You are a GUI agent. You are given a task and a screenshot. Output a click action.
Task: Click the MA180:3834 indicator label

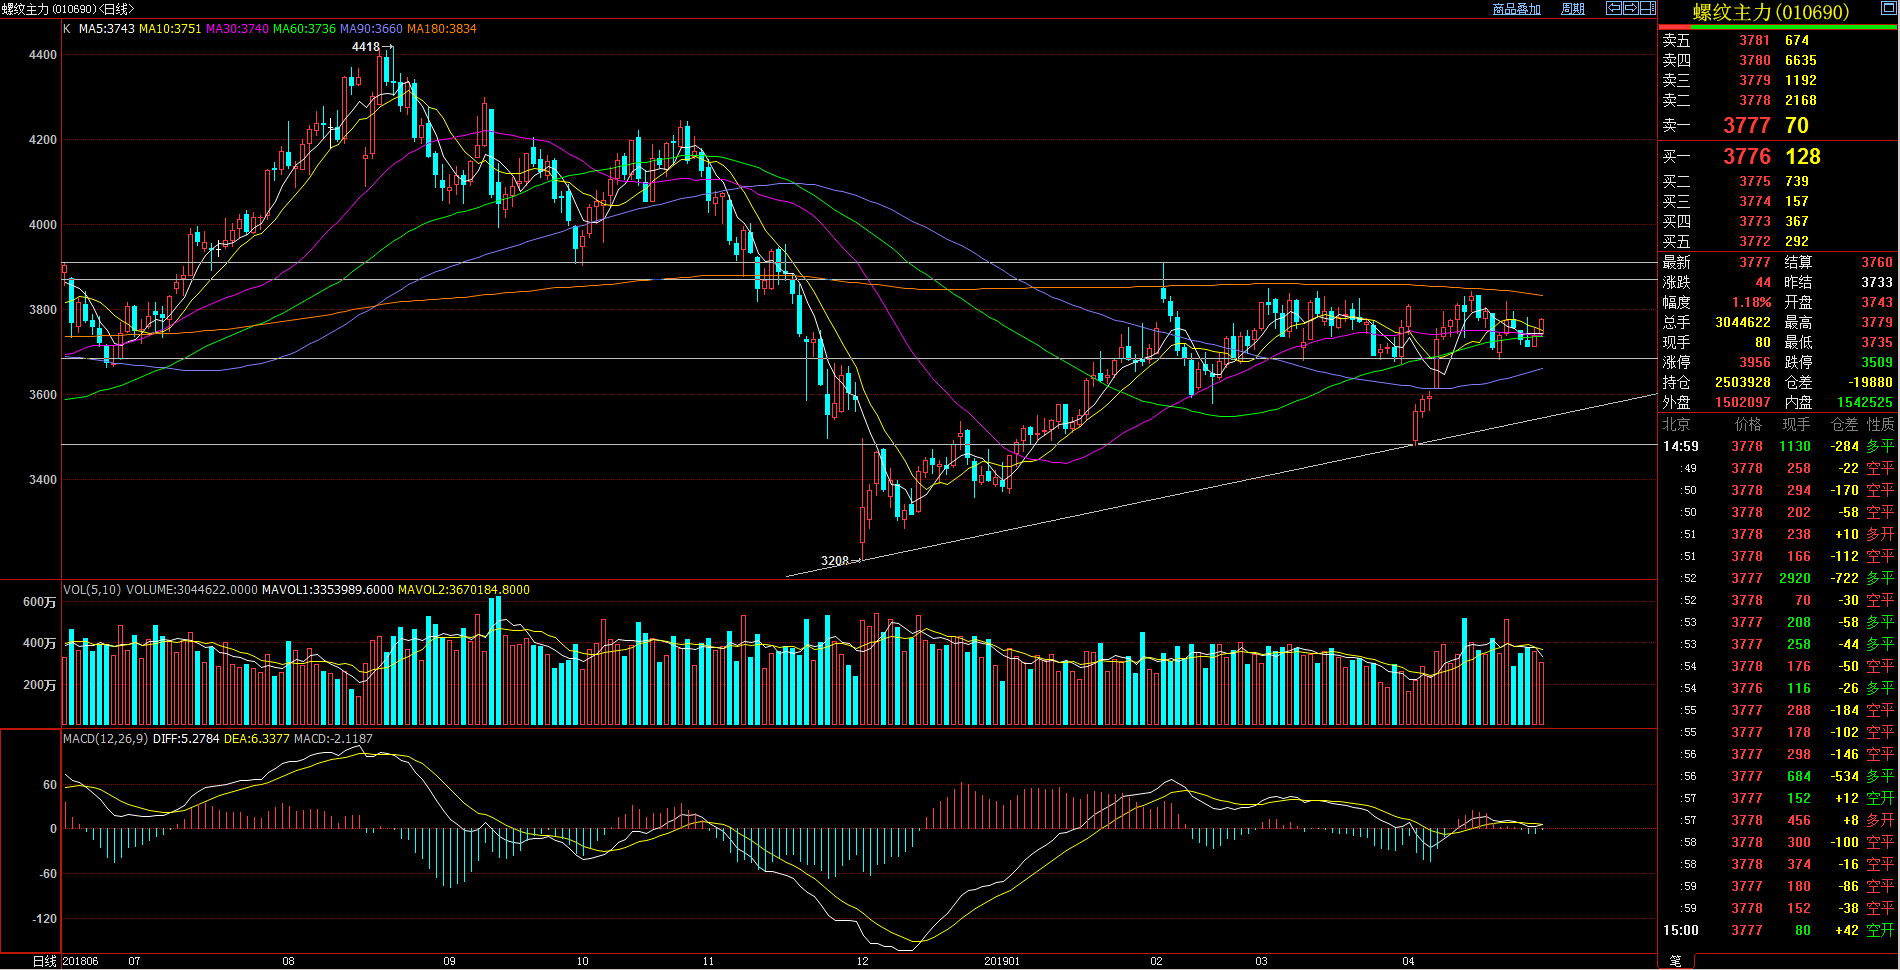[441, 29]
